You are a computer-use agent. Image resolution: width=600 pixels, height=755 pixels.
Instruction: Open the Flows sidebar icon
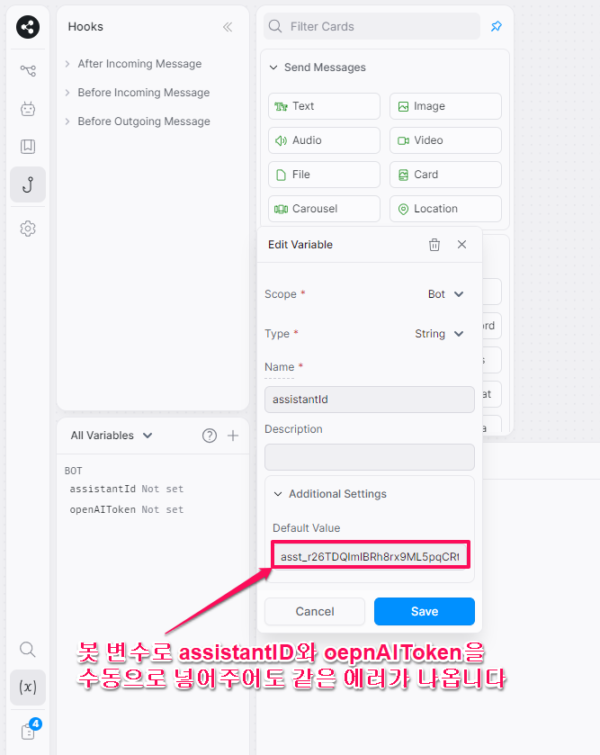(x=28, y=71)
